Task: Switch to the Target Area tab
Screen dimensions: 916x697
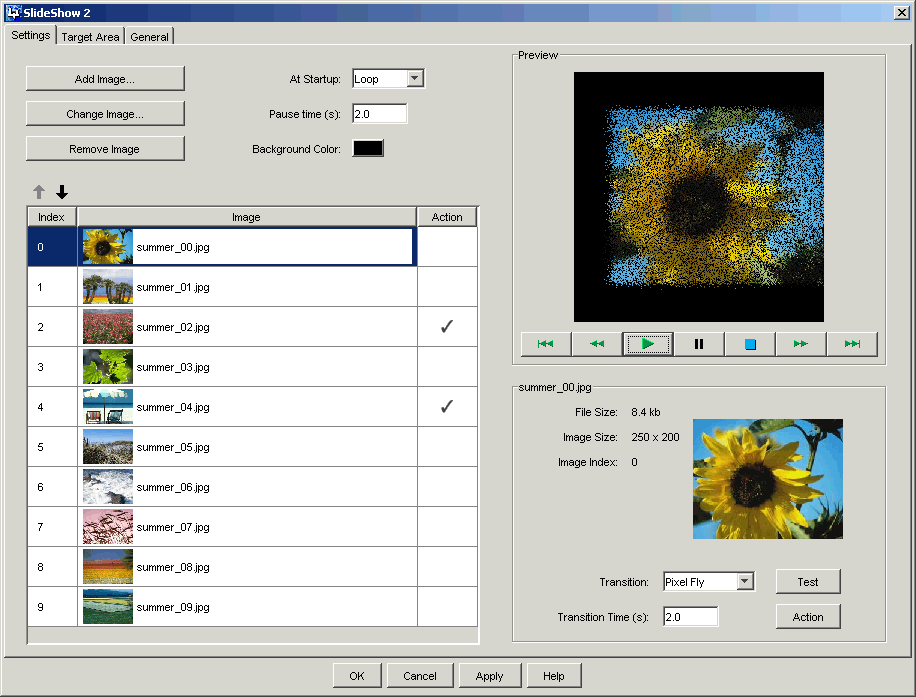Action: (90, 37)
